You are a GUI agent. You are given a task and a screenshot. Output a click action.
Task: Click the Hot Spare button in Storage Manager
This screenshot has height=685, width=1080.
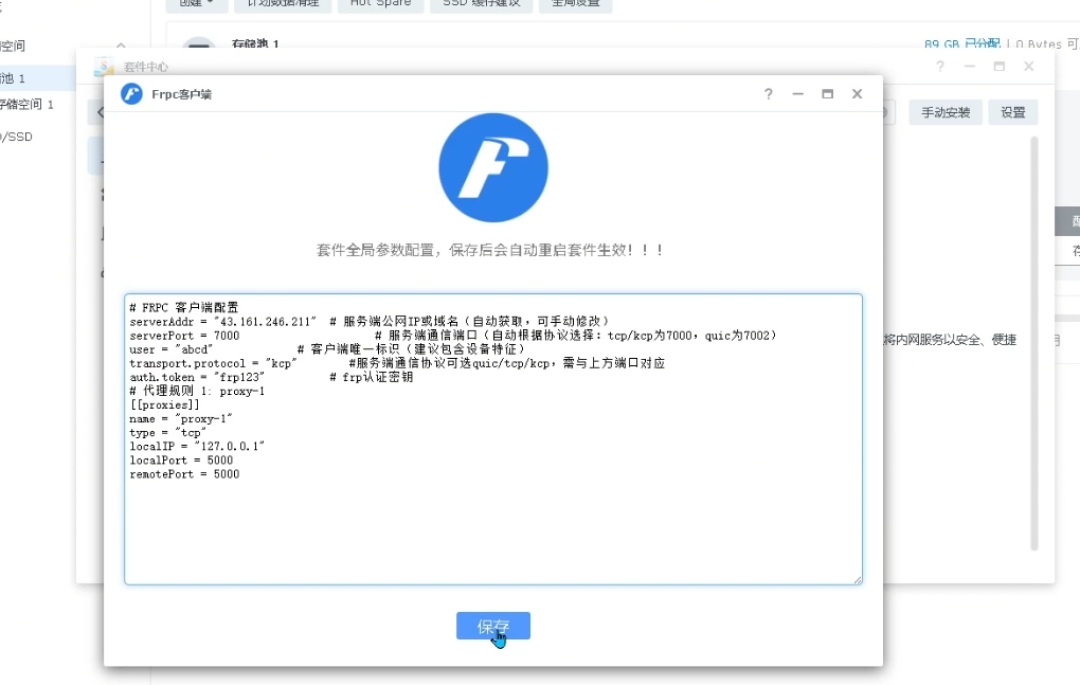(381, 3)
